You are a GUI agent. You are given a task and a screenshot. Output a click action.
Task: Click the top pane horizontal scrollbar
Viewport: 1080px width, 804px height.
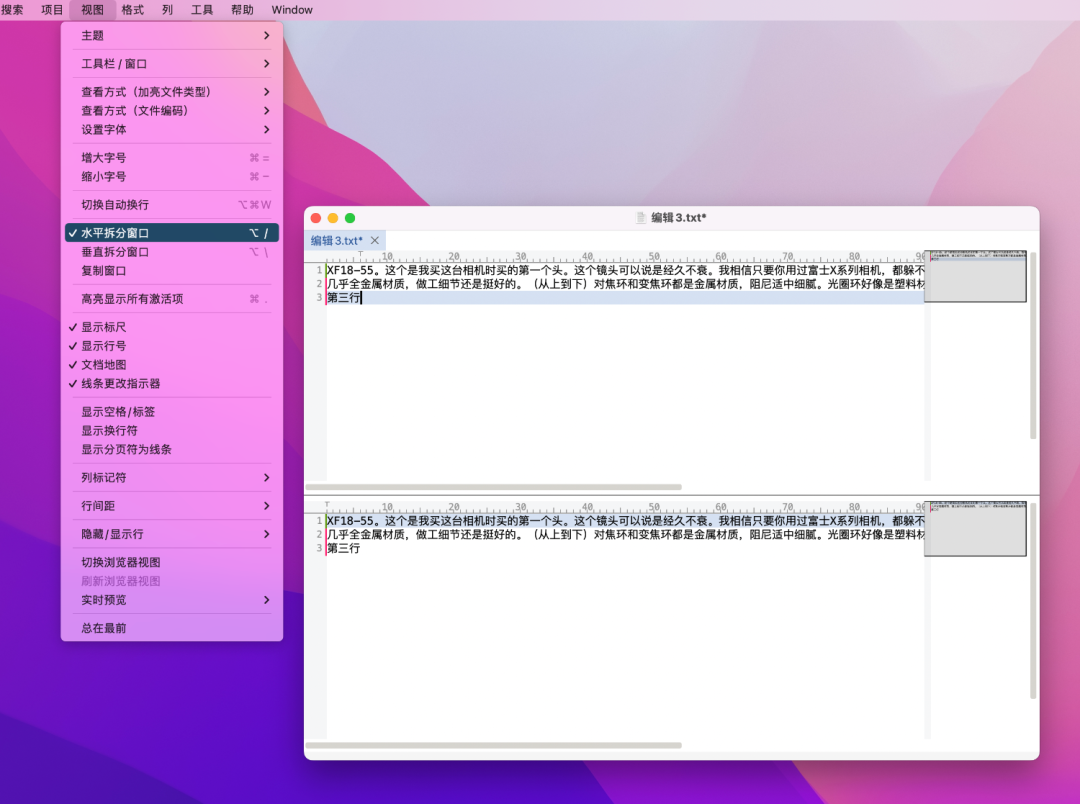point(494,487)
